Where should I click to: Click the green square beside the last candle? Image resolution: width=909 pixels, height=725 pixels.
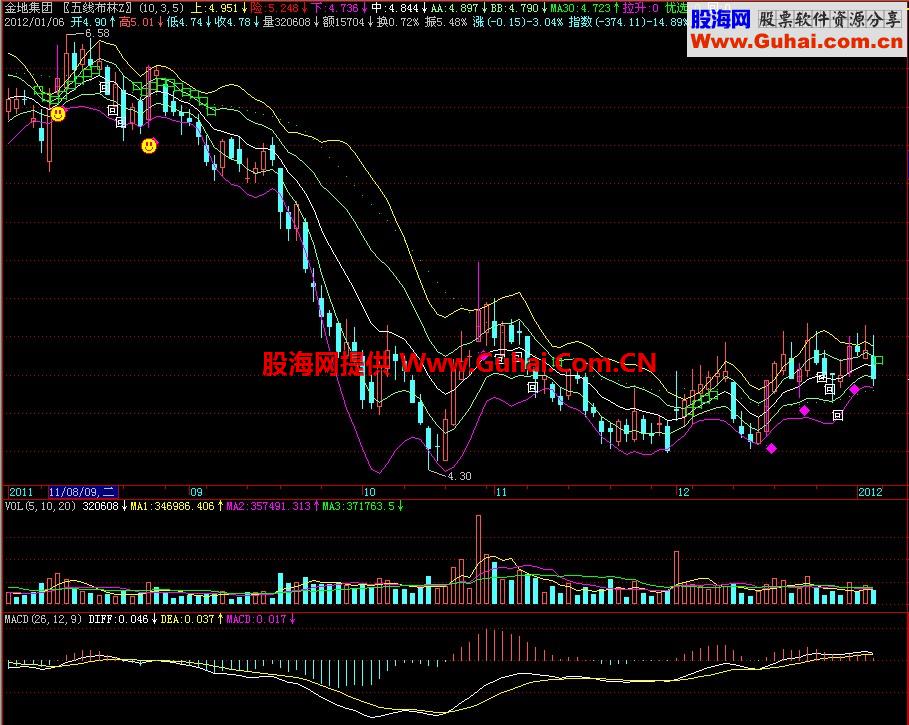pyautogui.click(x=878, y=360)
